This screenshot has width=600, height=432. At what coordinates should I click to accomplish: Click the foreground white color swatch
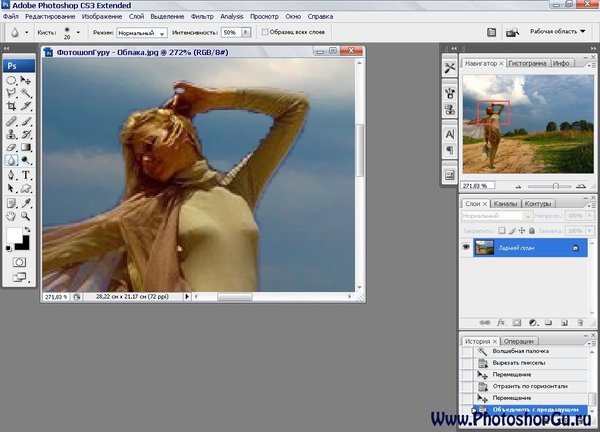click(x=15, y=236)
